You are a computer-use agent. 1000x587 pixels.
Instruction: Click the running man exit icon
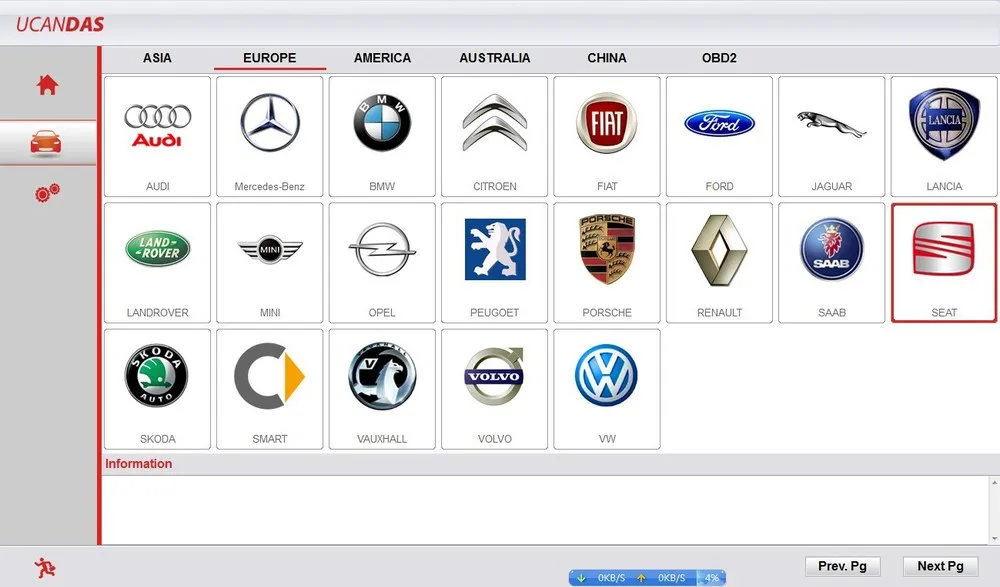pos(45,567)
